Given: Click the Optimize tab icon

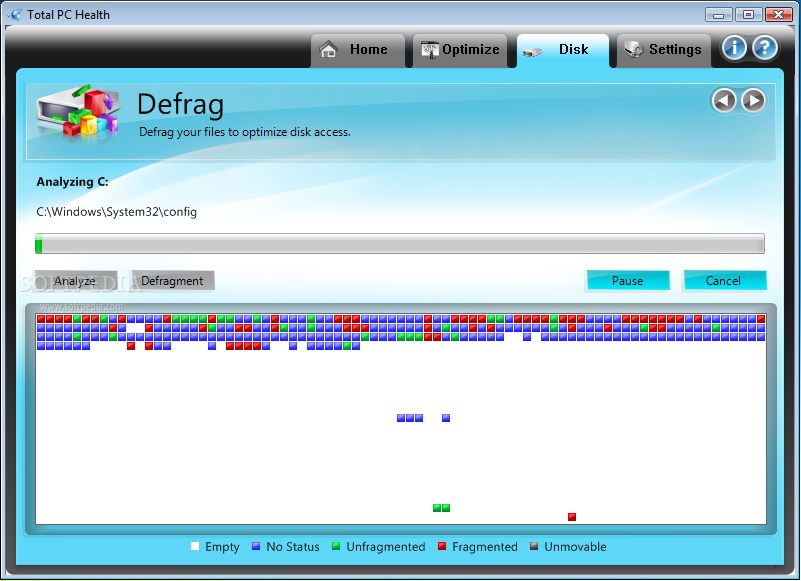Looking at the screenshot, I should (430, 50).
